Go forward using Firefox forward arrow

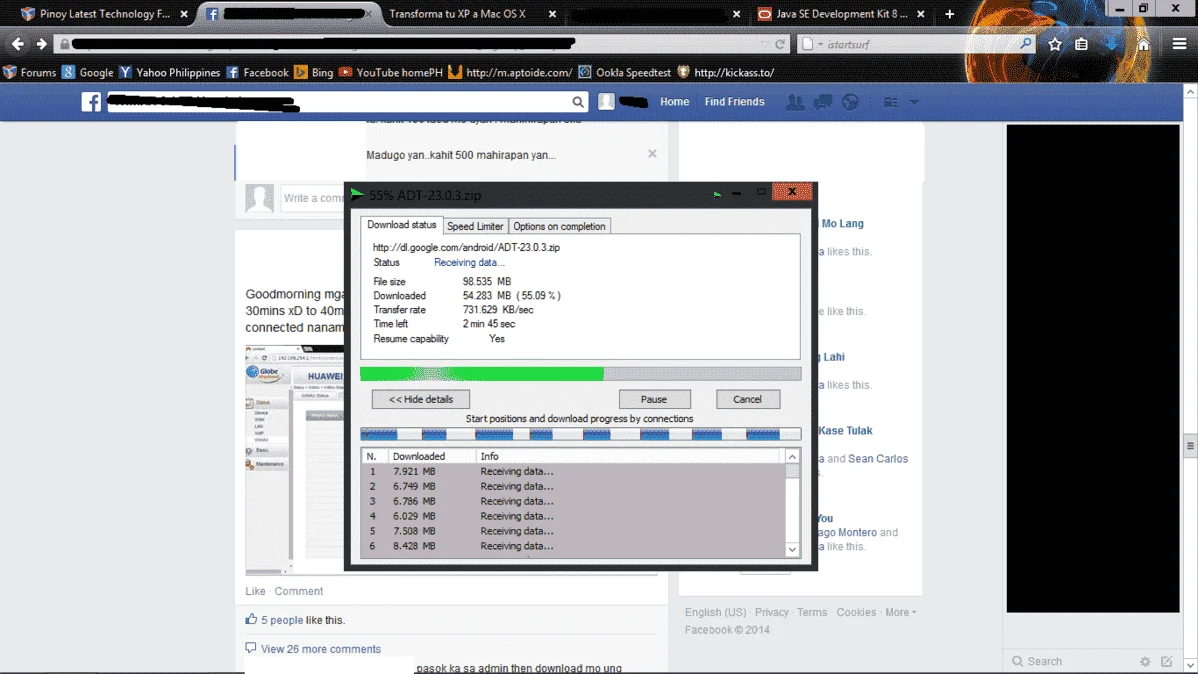tap(41, 44)
